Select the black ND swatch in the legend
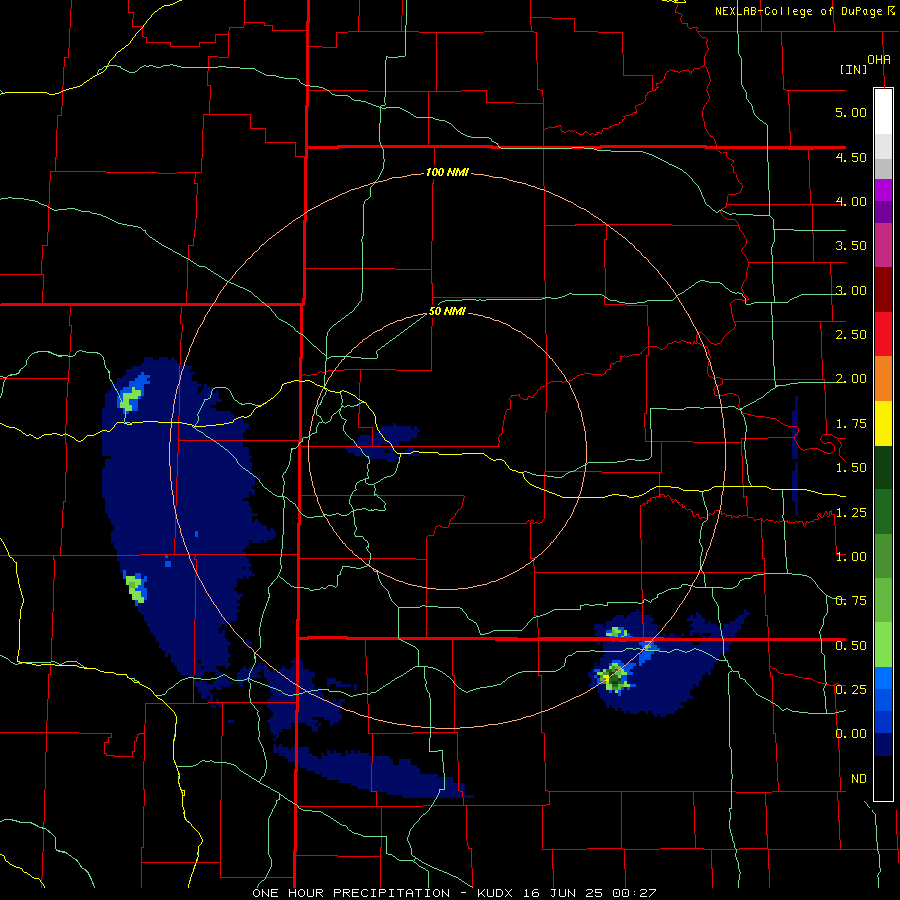The image size is (900, 900). pyautogui.click(x=883, y=778)
